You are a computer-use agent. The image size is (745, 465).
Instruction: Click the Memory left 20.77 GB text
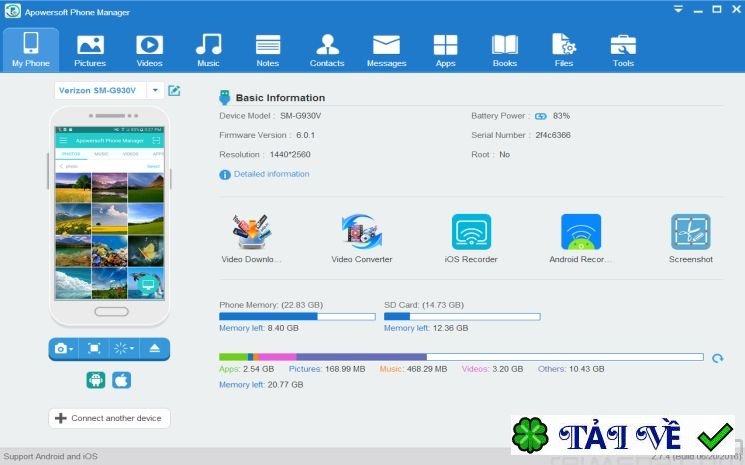[261, 385]
